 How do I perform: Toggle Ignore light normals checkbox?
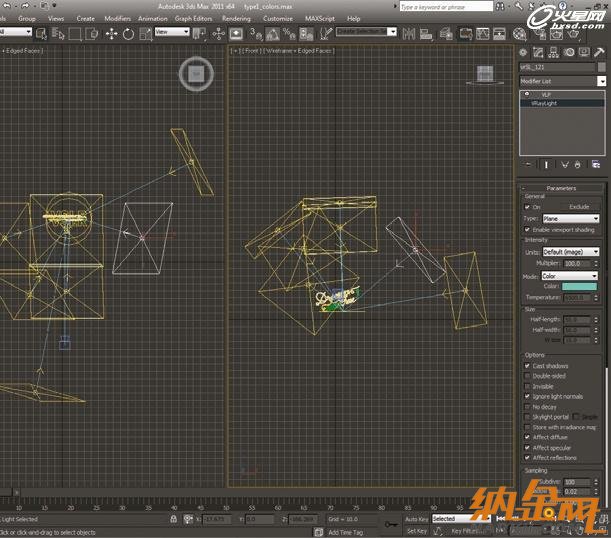(527, 397)
